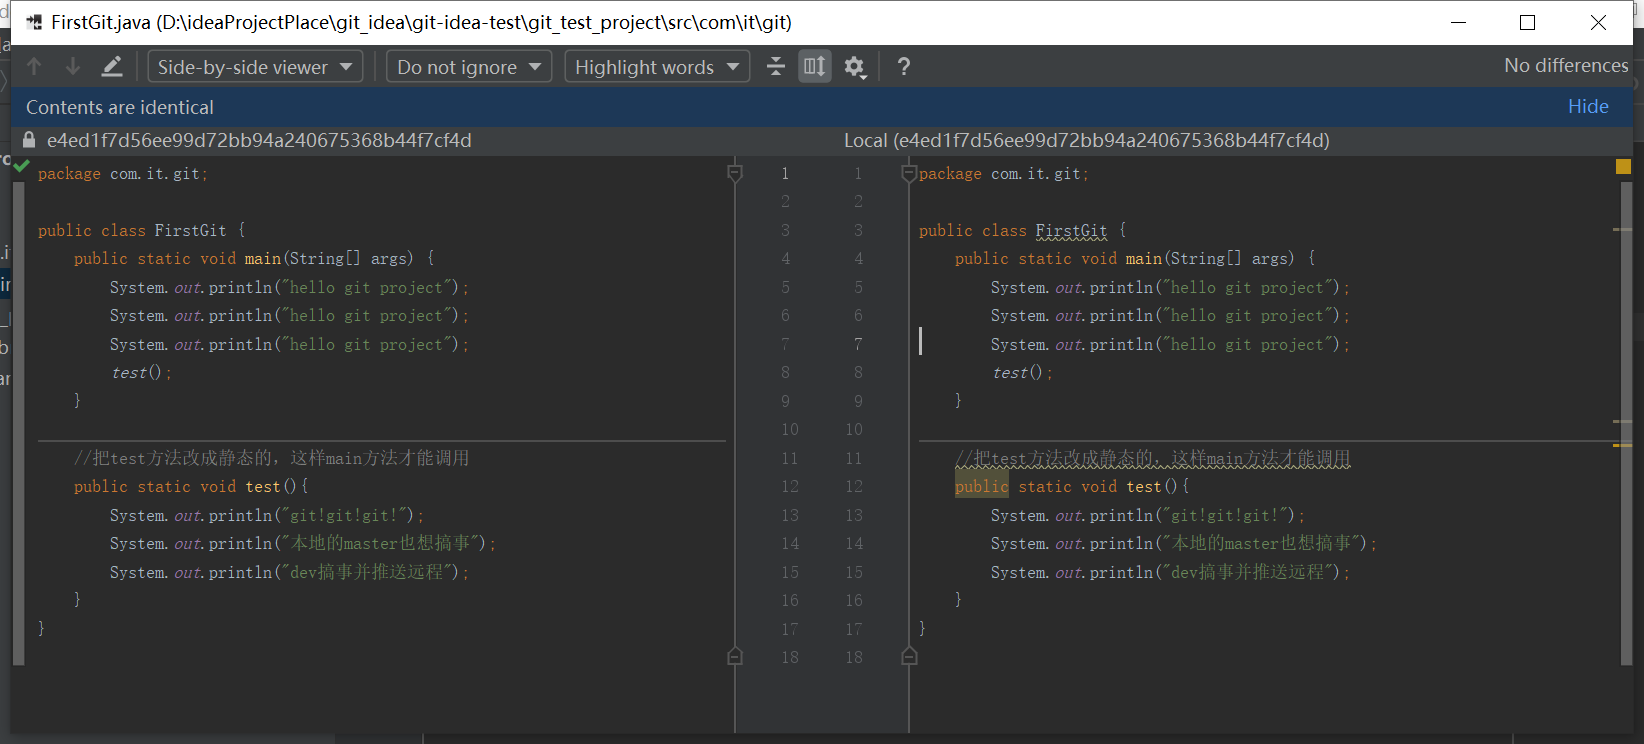Click green checkmark inspection icon in left pane
The height and width of the screenshot is (744, 1644).
(22, 166)
